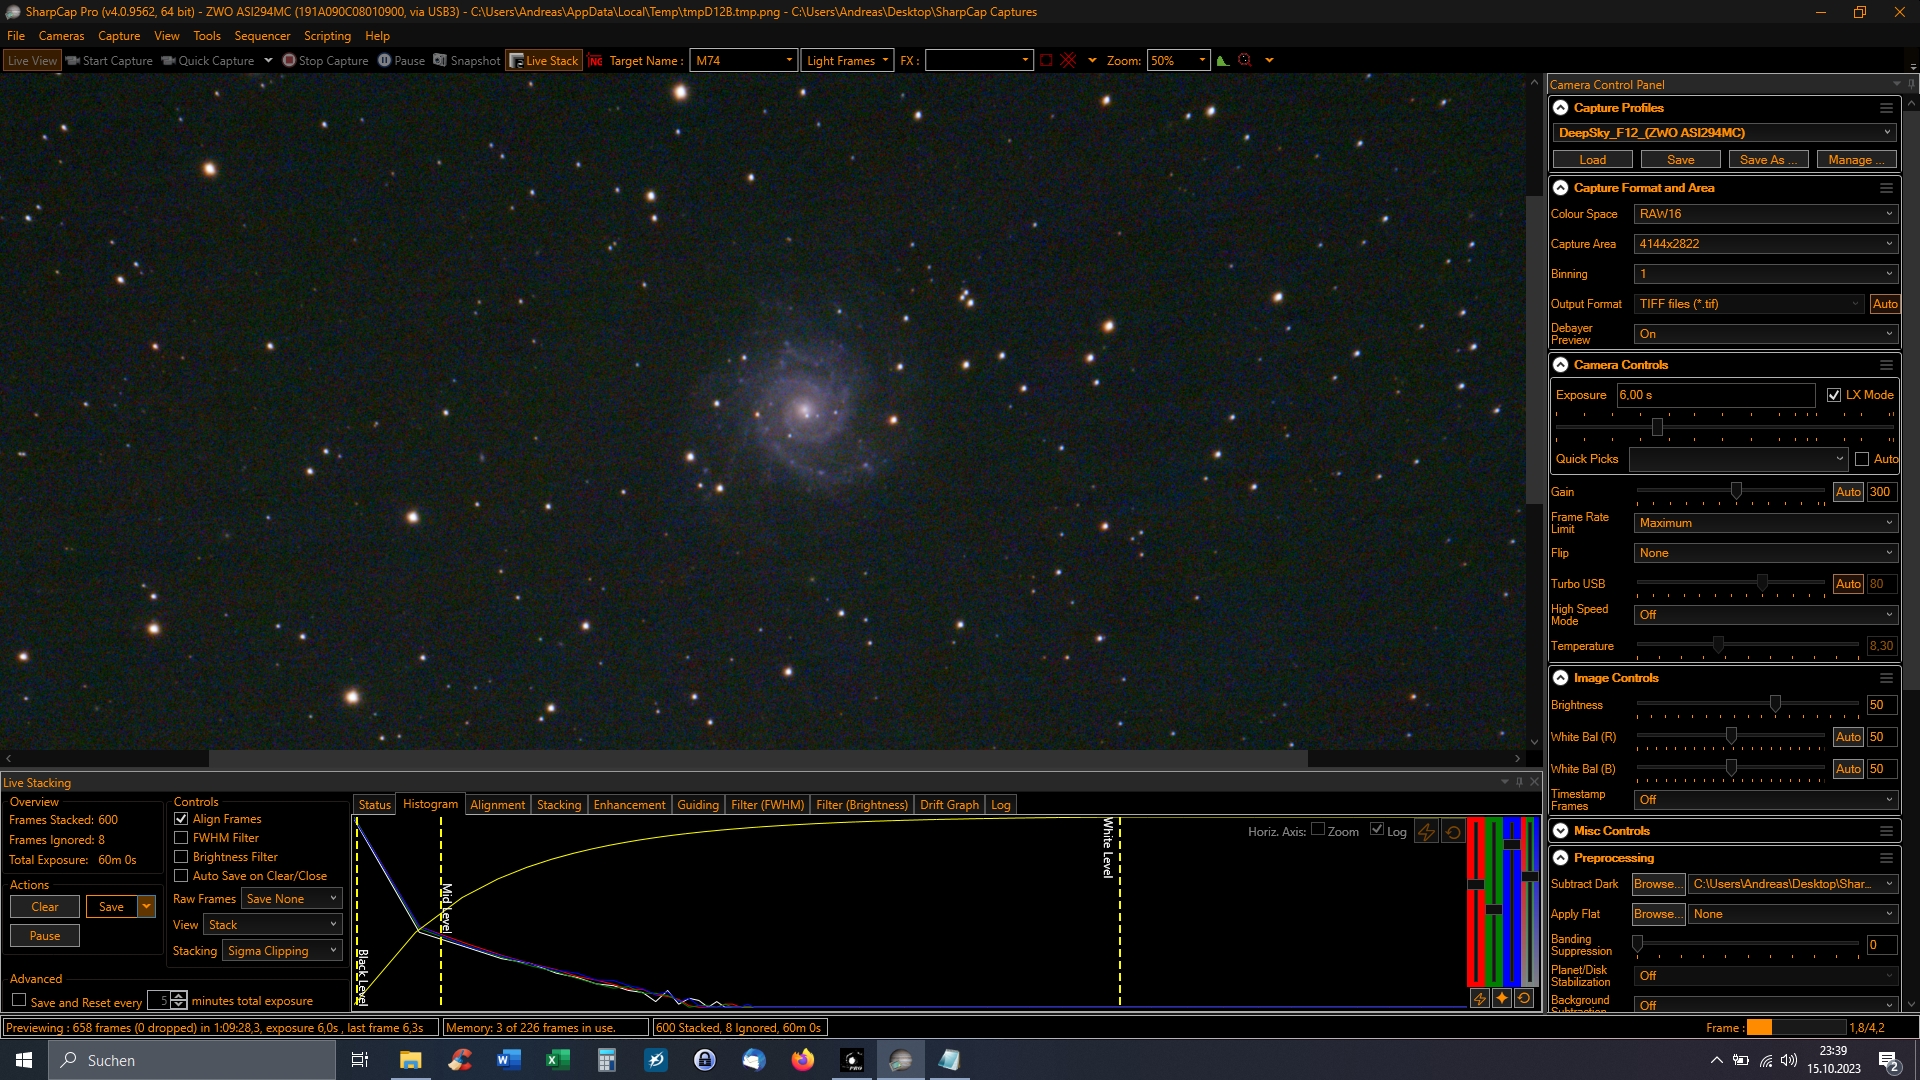Click the Start Capture toolbar button

(x=109, y=61)
